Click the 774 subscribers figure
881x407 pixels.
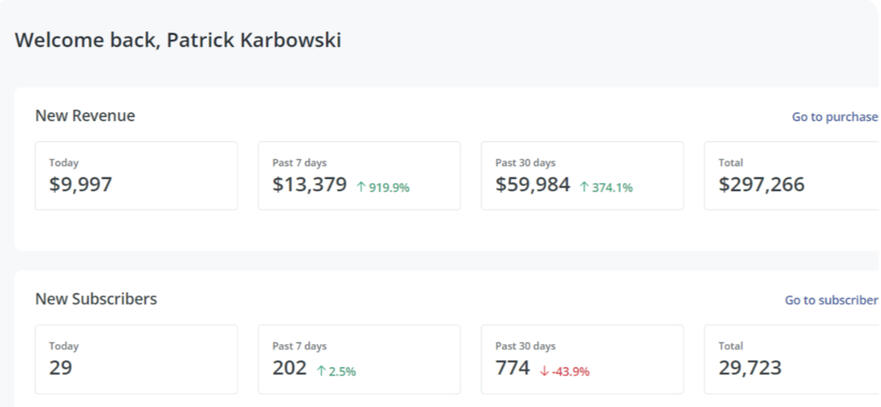coord(513,368)
